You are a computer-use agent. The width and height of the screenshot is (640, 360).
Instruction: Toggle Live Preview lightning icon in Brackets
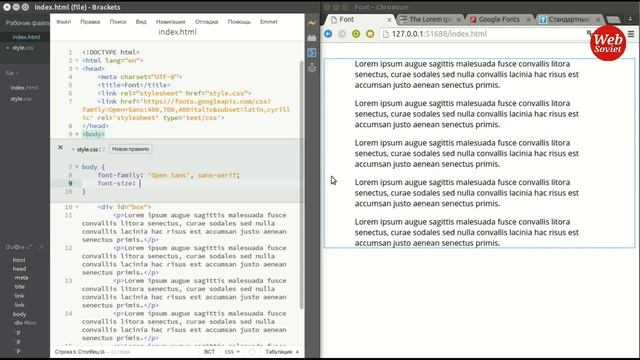312,23
